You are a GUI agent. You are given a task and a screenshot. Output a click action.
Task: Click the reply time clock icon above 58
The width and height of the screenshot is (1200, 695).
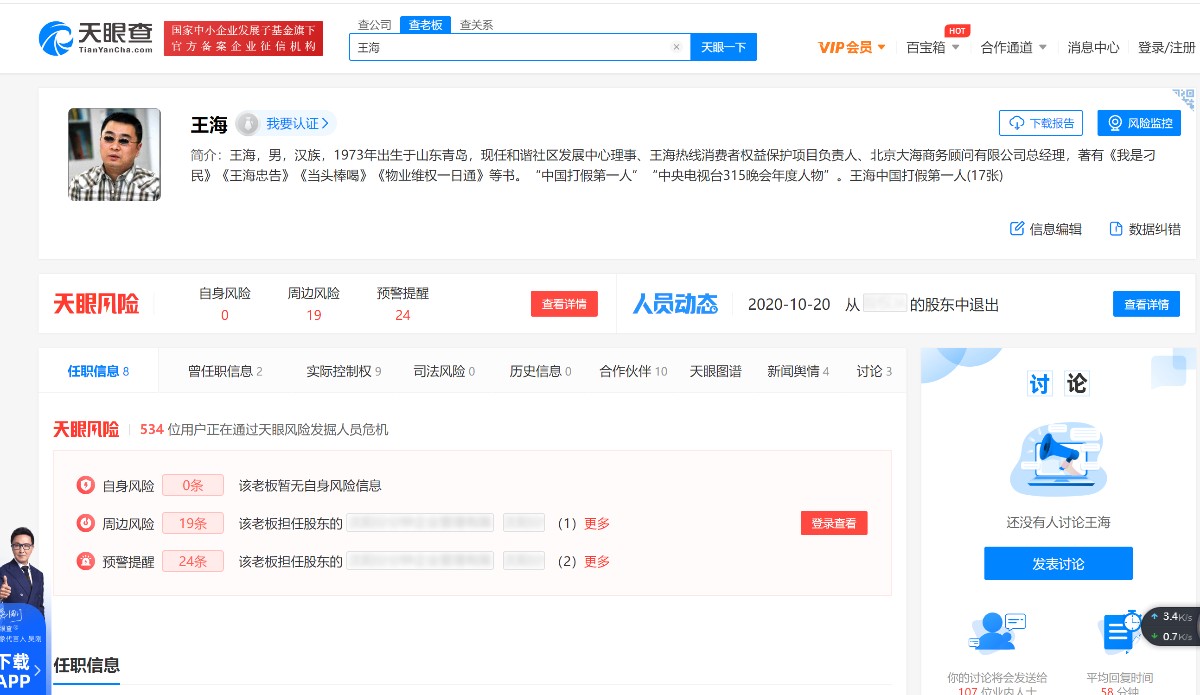click(1122, 631)
